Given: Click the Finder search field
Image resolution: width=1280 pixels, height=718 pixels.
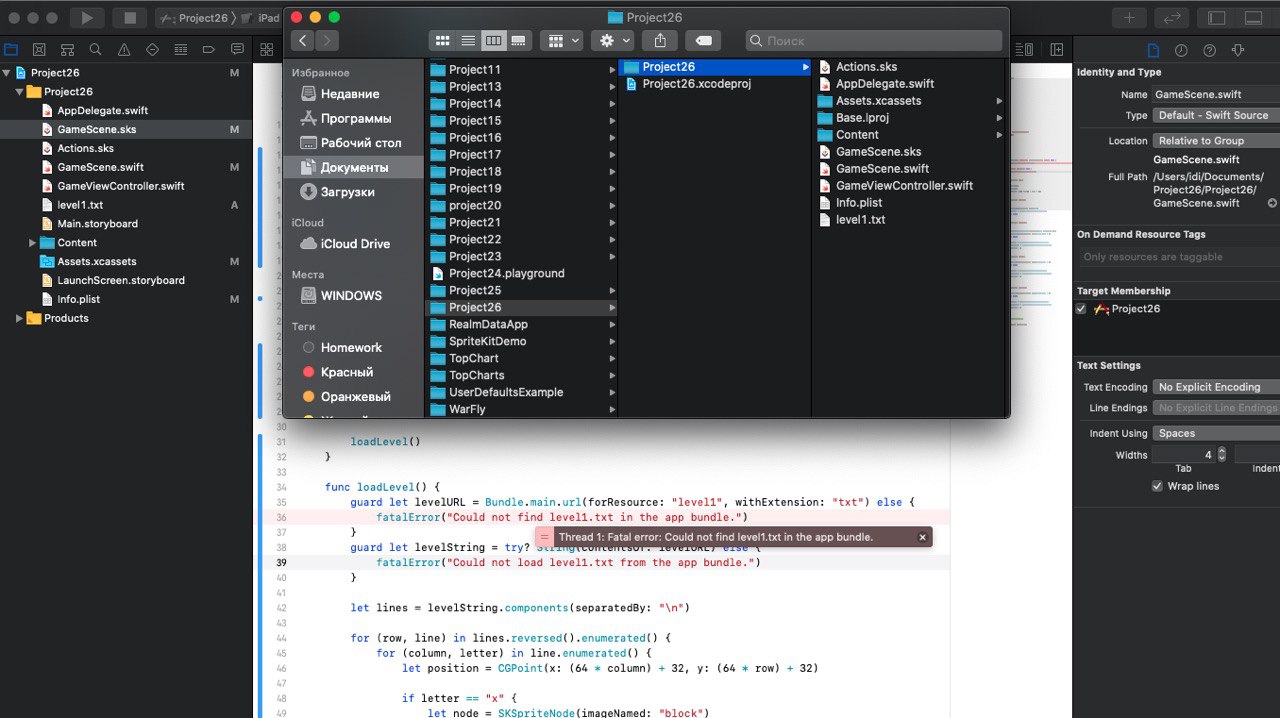Looking at the screenshot, I should [x=874, y=40].
